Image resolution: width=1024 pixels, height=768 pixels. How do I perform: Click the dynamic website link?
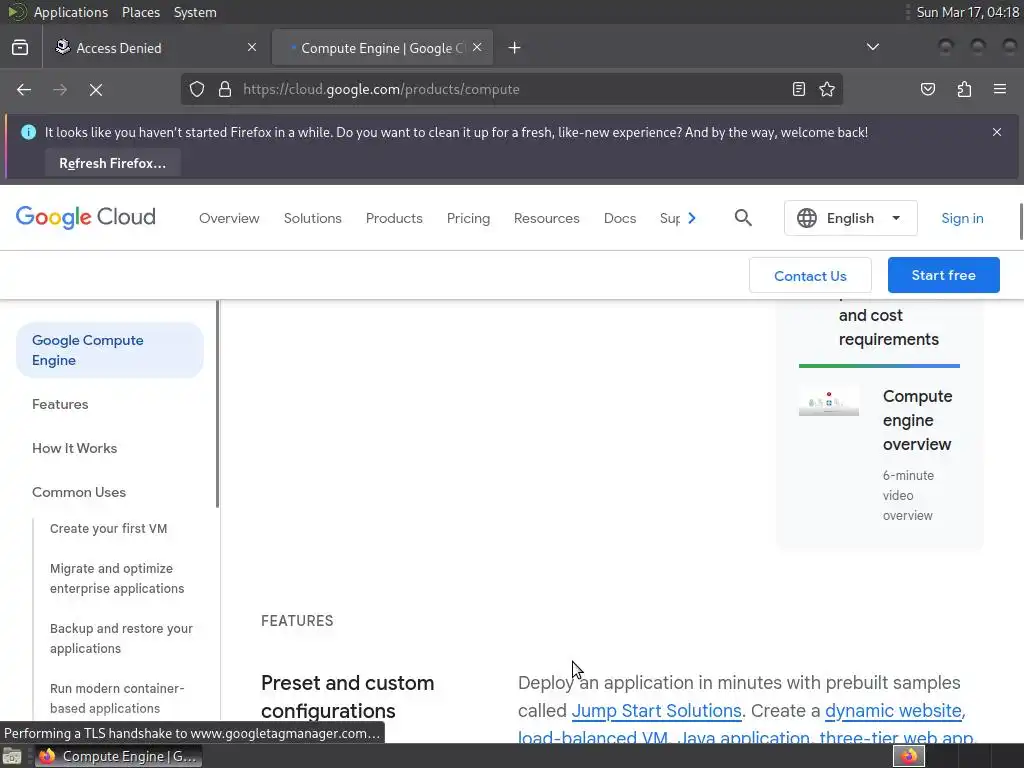893,711
